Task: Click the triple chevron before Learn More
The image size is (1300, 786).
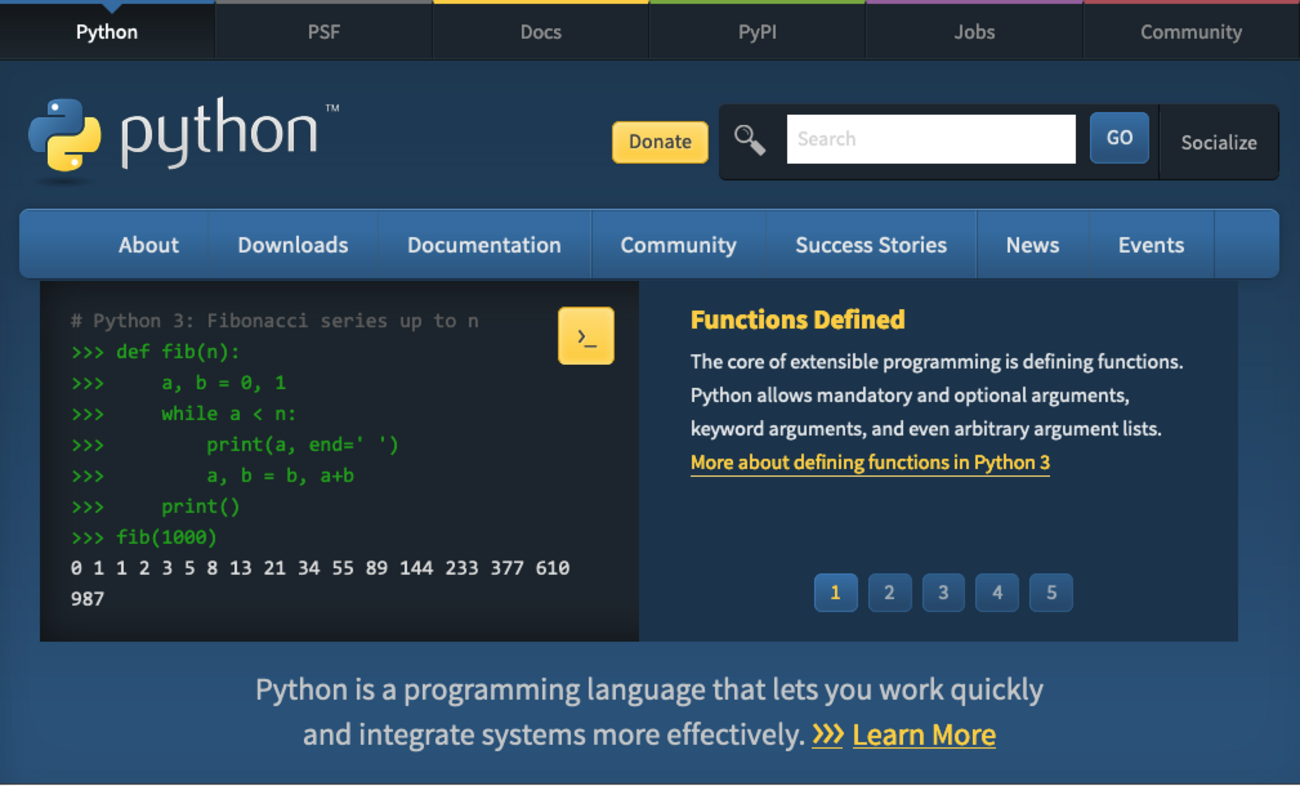Action: coord(827,735)
